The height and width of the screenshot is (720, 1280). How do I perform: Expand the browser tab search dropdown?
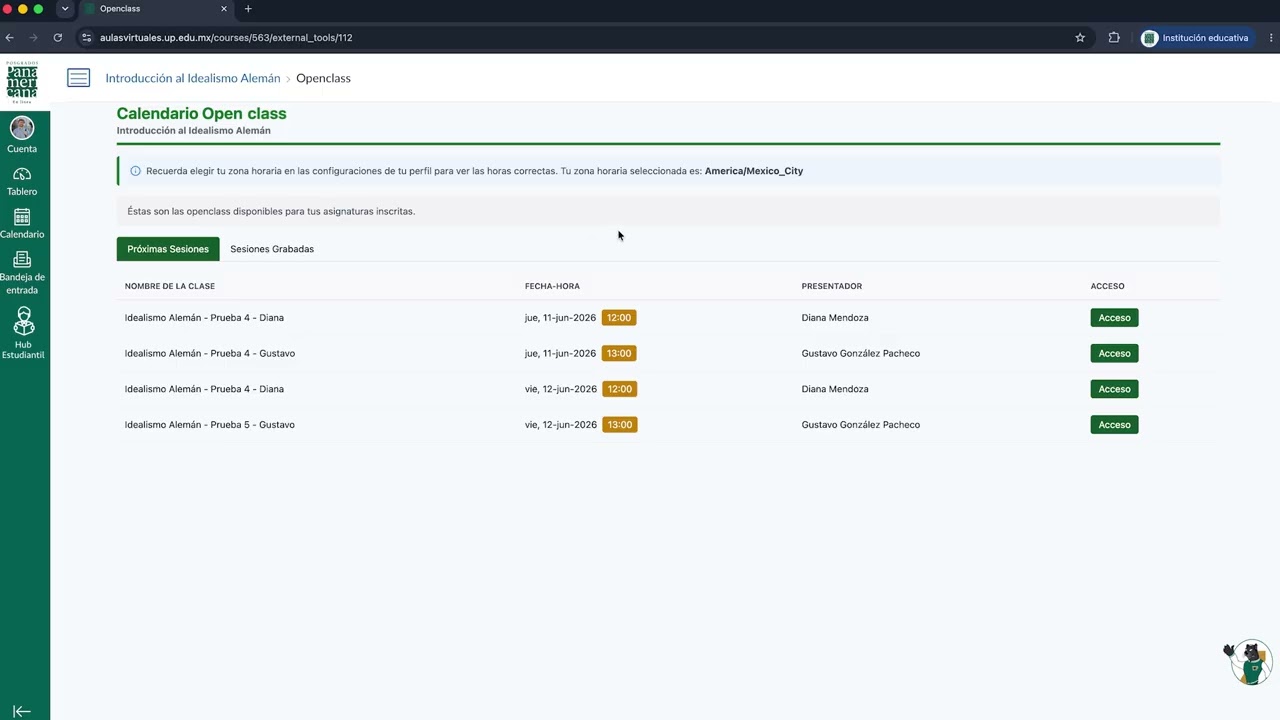[x=65, y=9]
